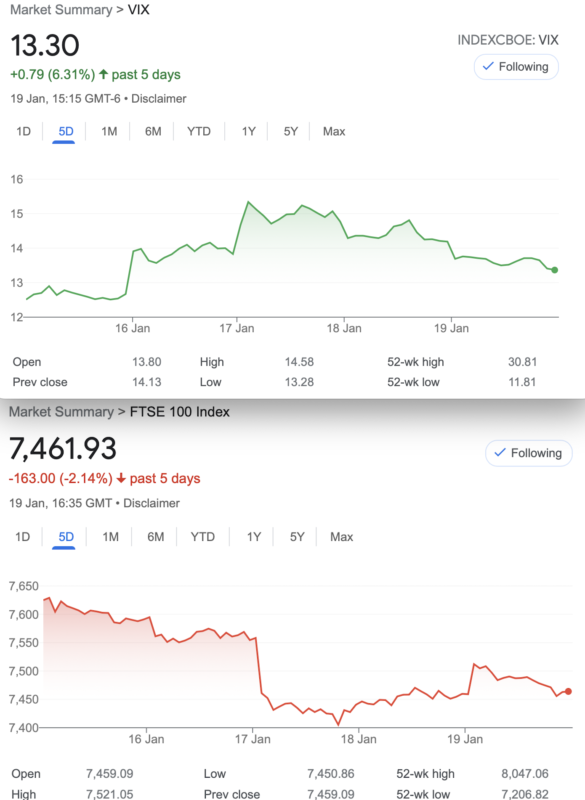
Task: Select YTD range for VIX
Action: pos(198,132)
